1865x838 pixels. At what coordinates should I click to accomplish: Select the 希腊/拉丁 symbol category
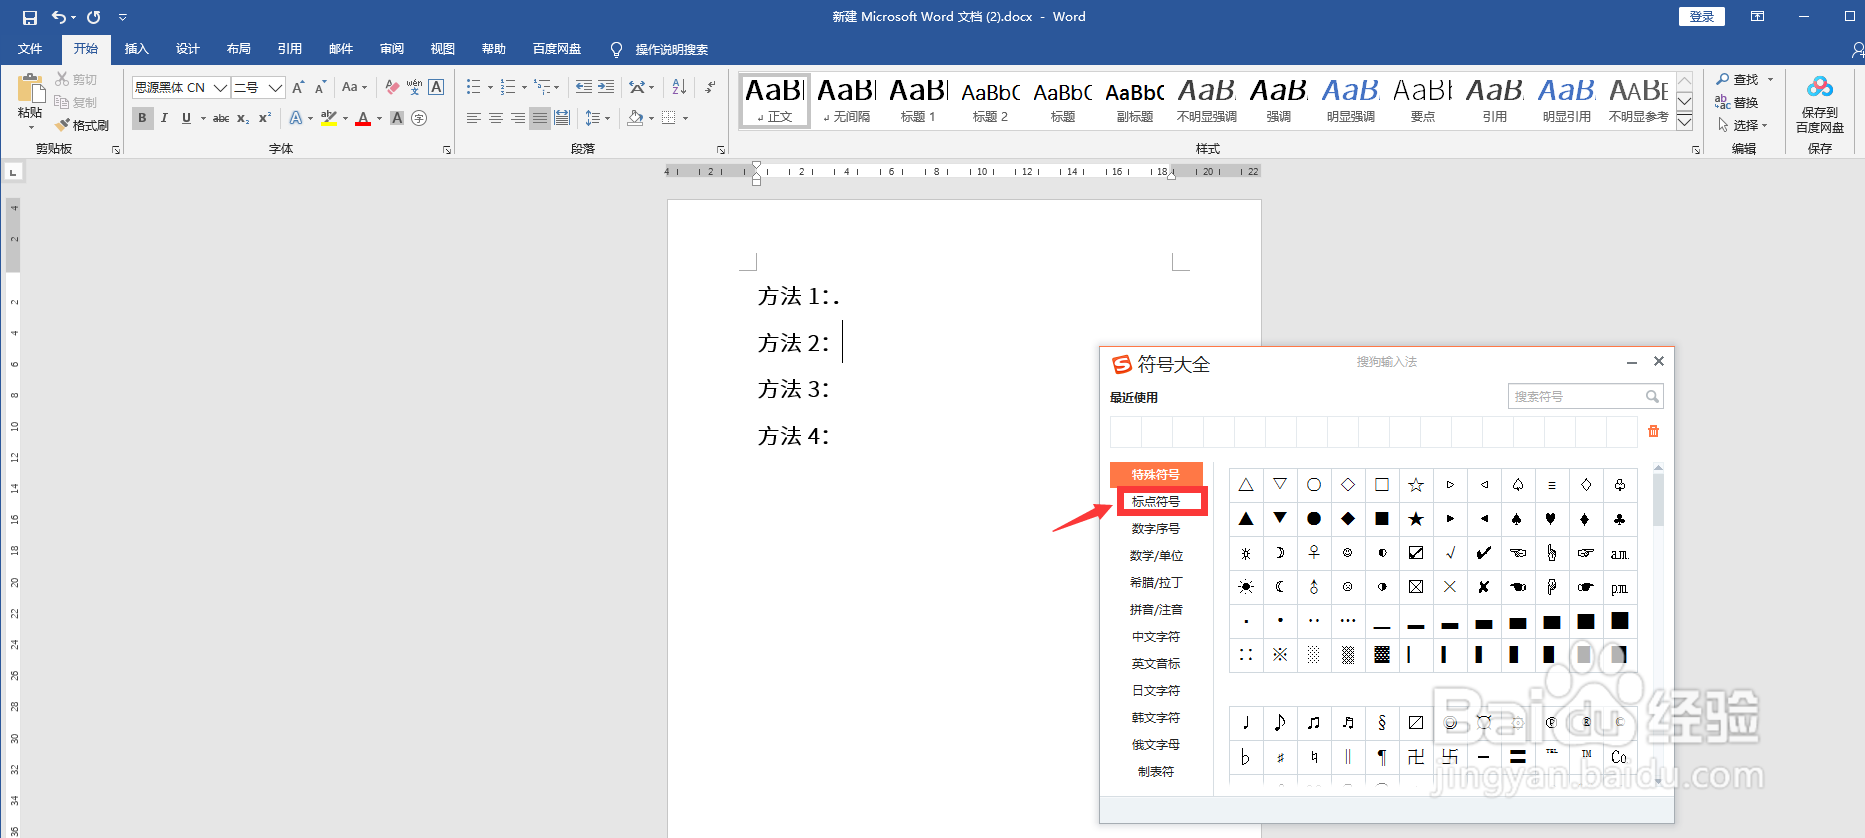click(x=1156, y=582)
